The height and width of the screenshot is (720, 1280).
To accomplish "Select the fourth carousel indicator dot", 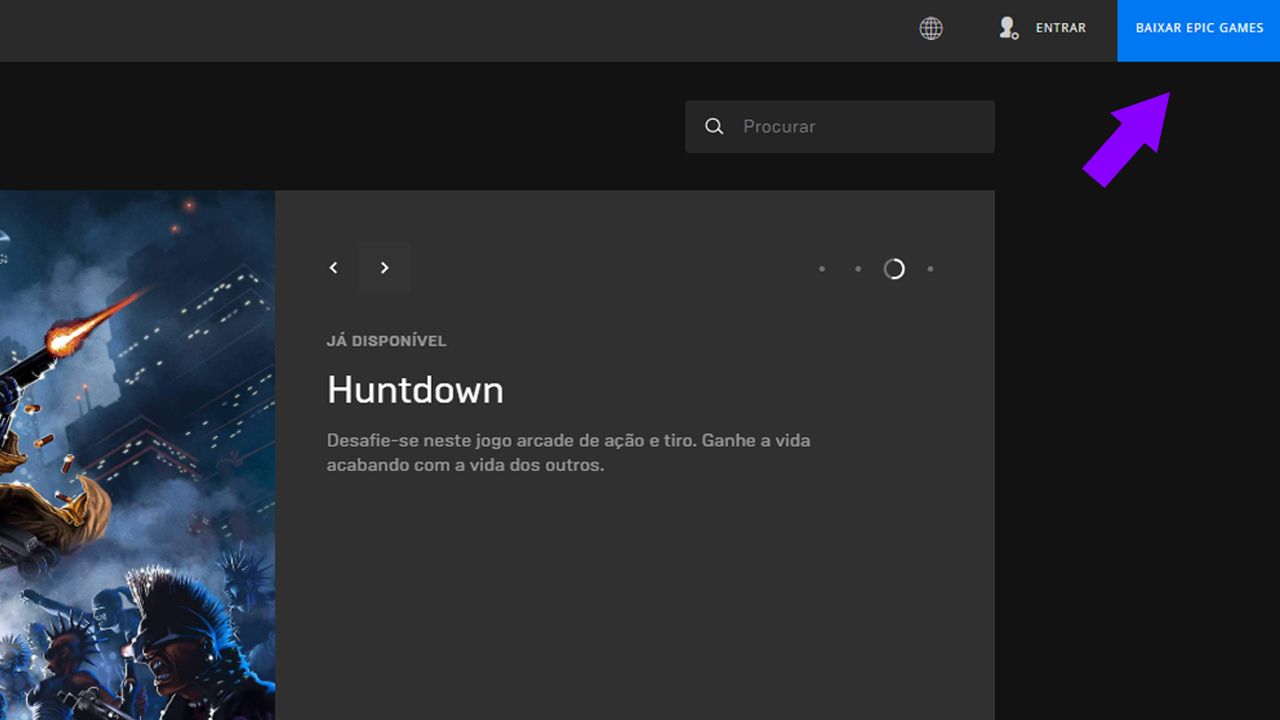I will tap(930, 269).
